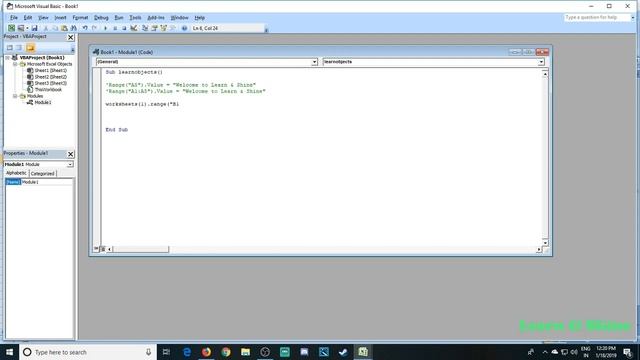Switch to the Alphabetic properties tab

[x=16, y=173]
